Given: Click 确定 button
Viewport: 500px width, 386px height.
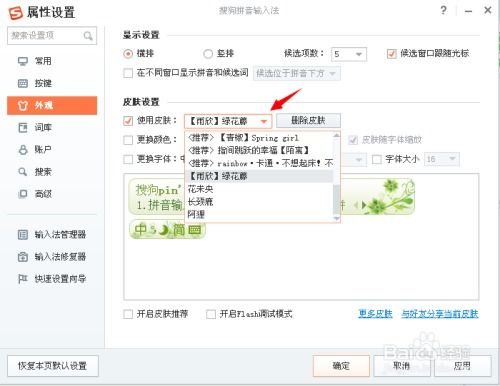Looking at the screenshot, I should click(341, 366).
